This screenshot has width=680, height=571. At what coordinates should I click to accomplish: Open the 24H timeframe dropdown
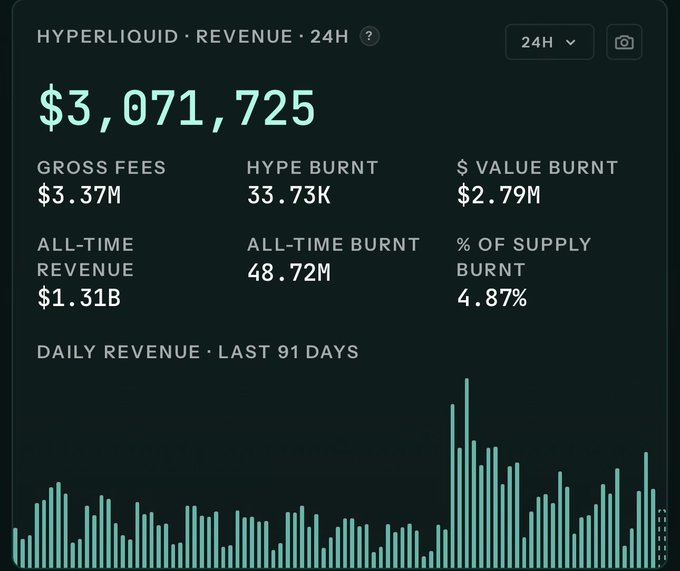coord(549,42)
